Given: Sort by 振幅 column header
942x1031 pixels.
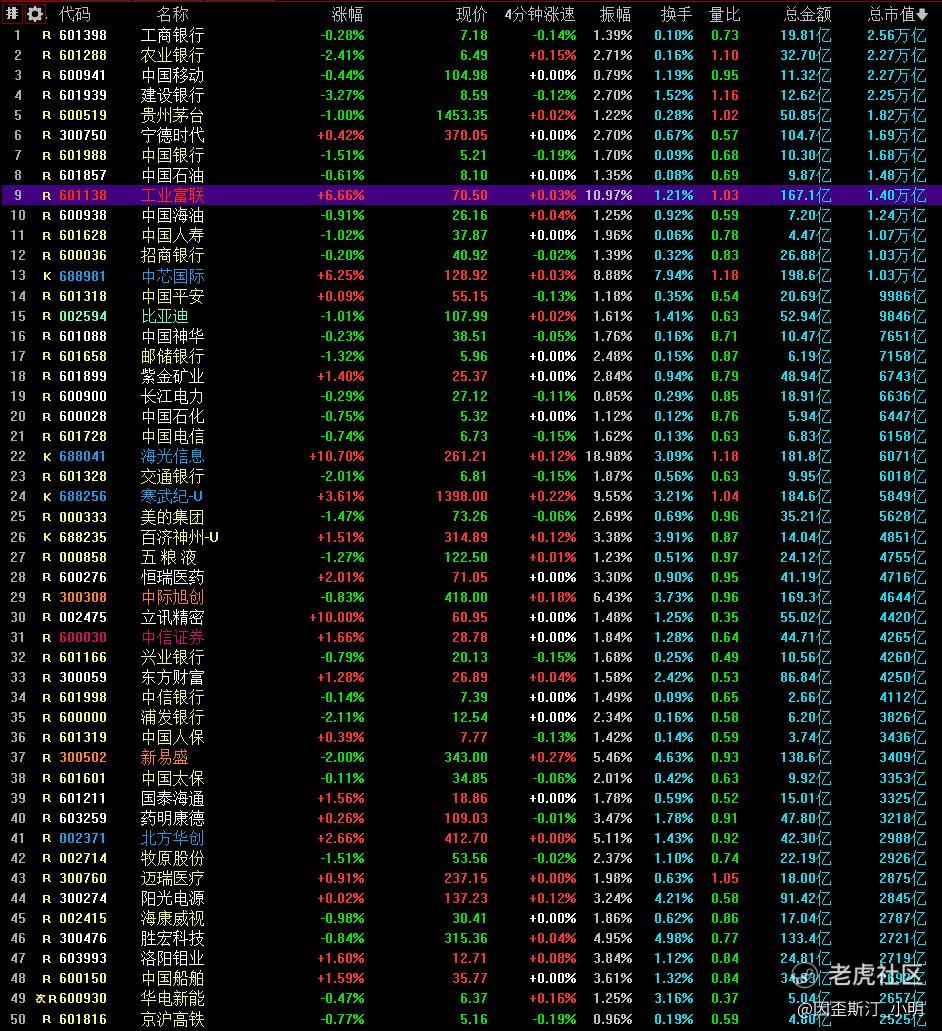Looking at the screenshot, I should tap(615, 14).
